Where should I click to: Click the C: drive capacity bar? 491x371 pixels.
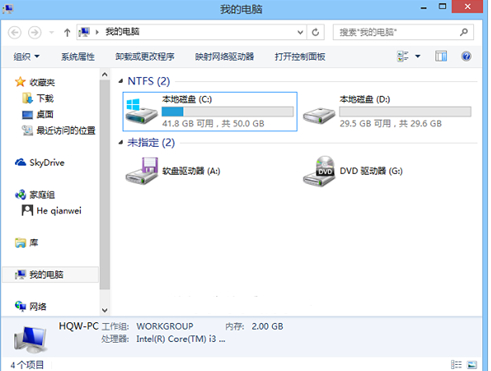click(228, 112)
